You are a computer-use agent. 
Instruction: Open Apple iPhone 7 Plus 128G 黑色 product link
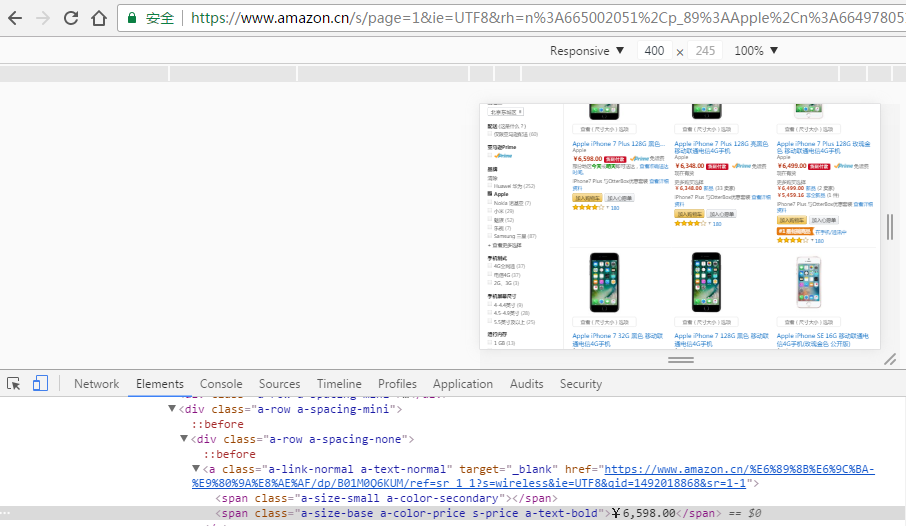[618, 143]
